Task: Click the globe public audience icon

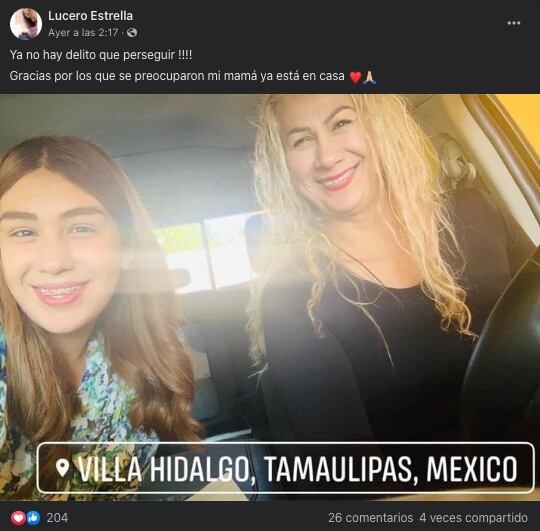Action: pos(132,33)
